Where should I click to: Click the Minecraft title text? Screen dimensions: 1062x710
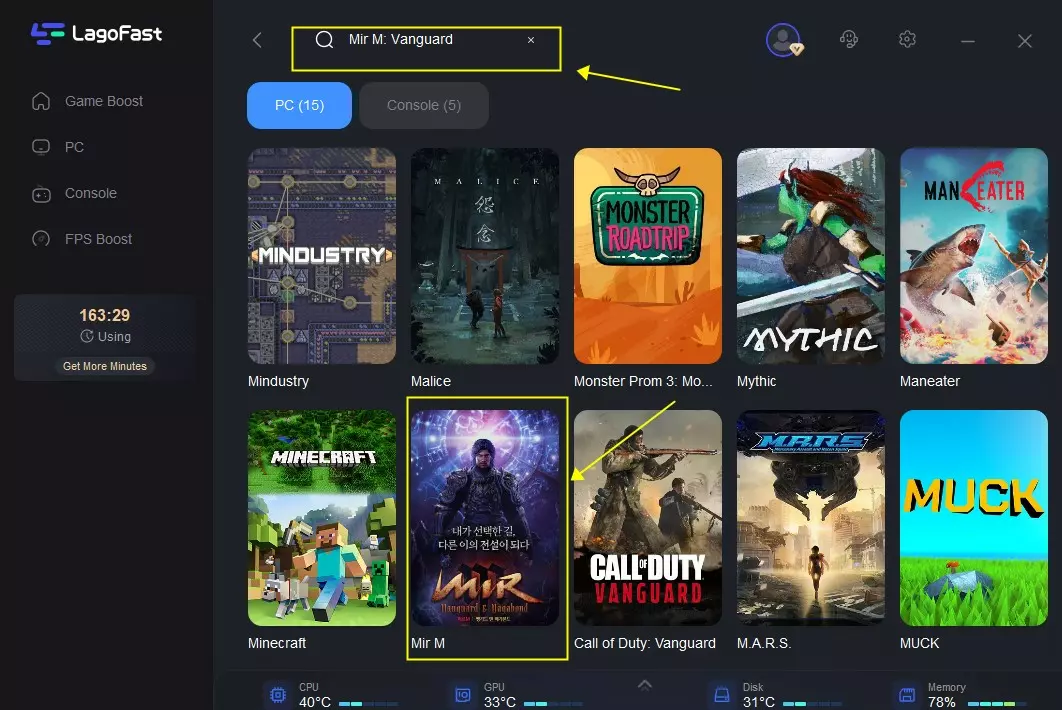(x=277, y=643)
